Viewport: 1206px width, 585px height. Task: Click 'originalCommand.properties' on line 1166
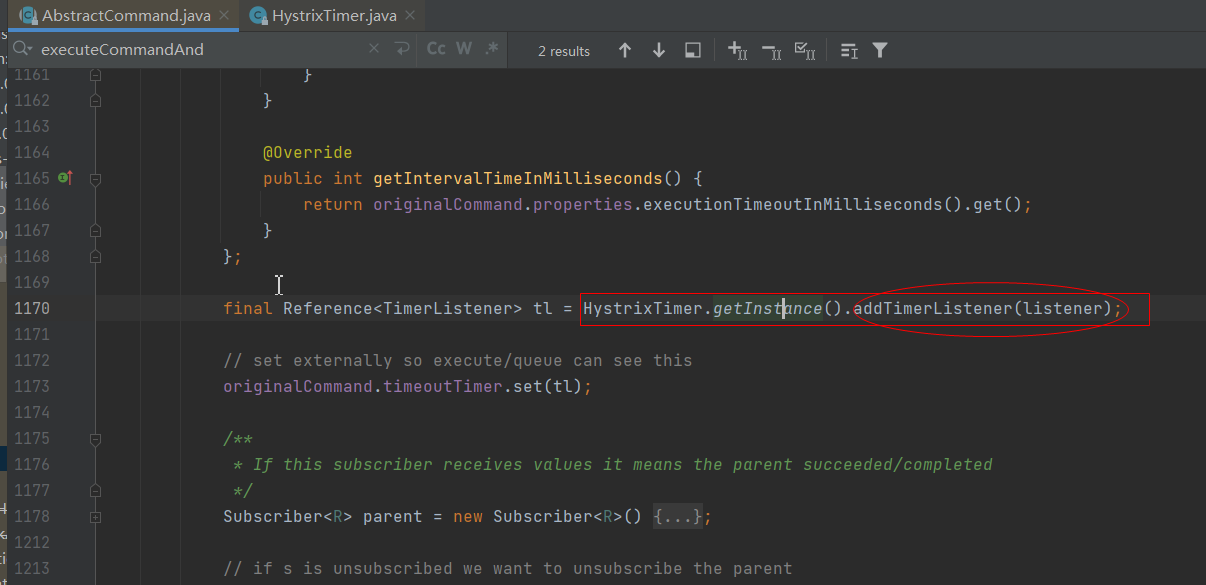(x=502, y=204)
